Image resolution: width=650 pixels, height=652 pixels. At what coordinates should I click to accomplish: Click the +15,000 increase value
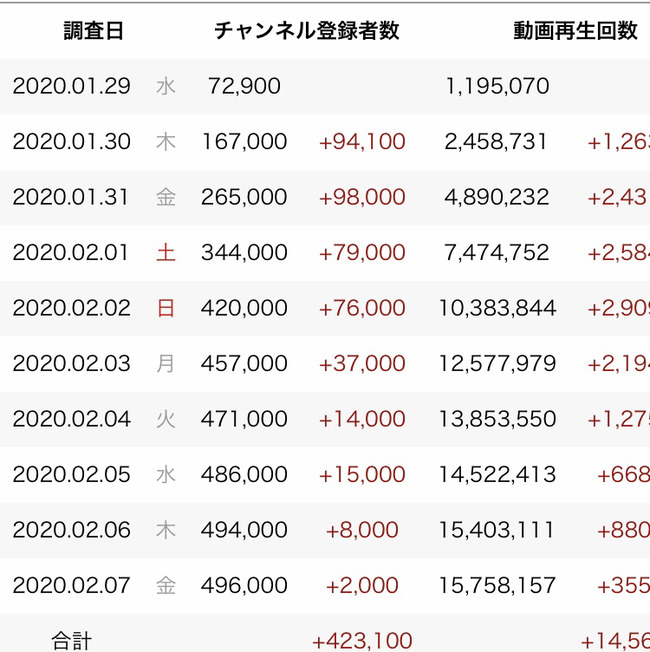pos(362,474)
